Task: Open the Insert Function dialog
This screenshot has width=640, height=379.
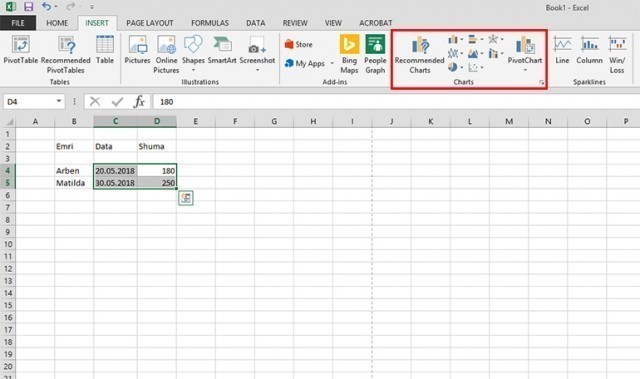Action: tap(139, 101)
